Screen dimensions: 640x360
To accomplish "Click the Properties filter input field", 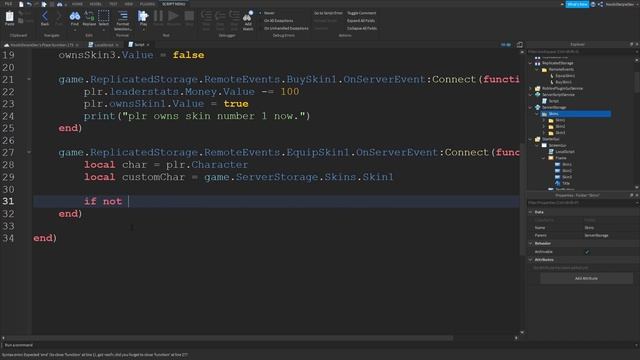I will (x=580, y=203).
